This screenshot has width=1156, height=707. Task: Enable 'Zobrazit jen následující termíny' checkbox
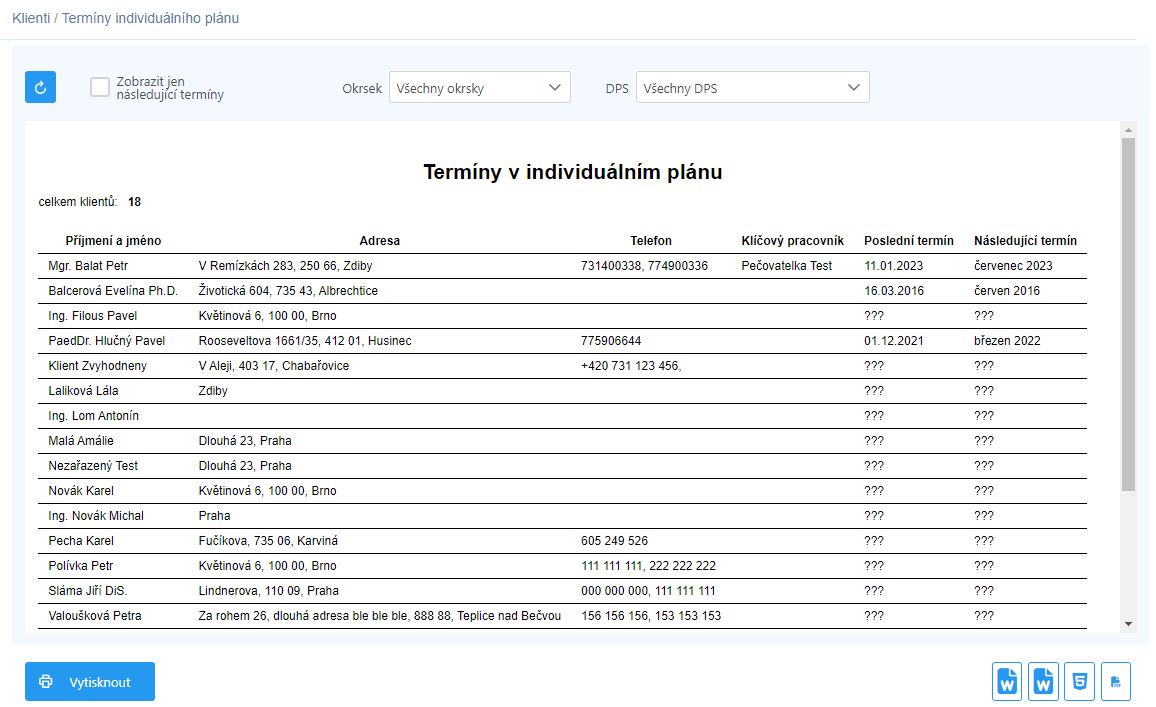point(100,87)
